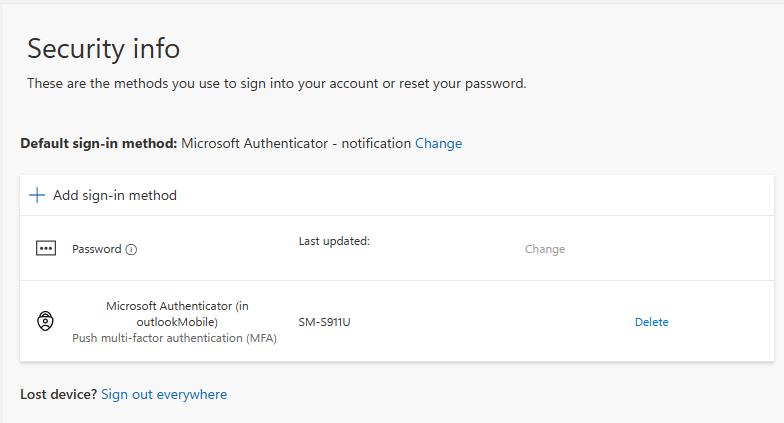Click the Password dots icon
The image size is (784, 423).
pyautogui.click(x=46, y=248)
